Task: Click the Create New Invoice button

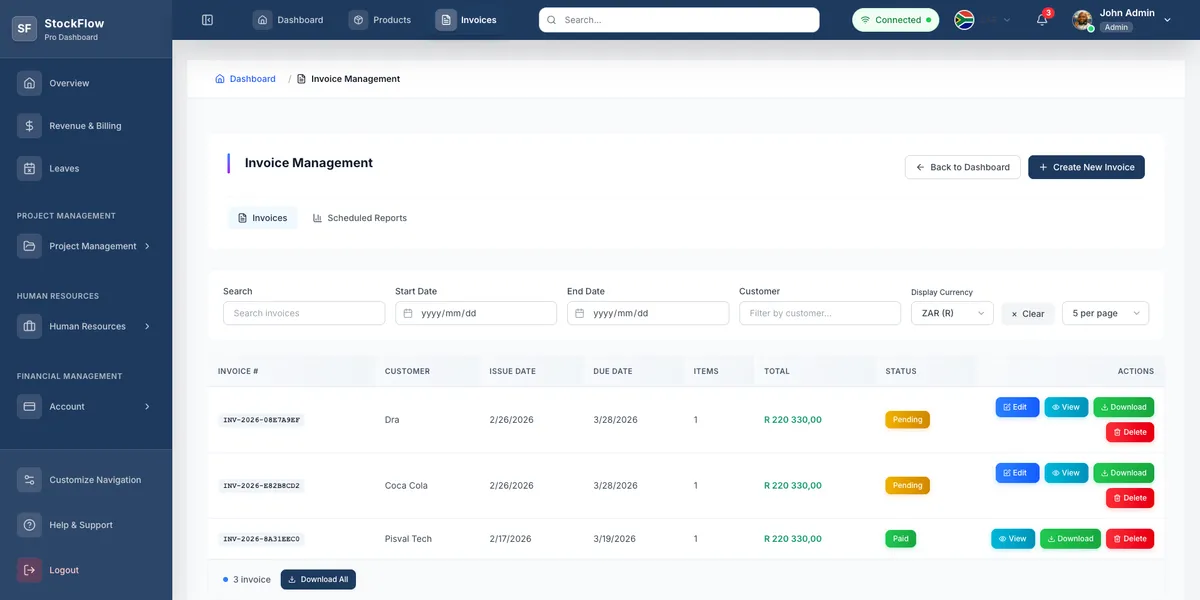Action: tap(1086, 166)
